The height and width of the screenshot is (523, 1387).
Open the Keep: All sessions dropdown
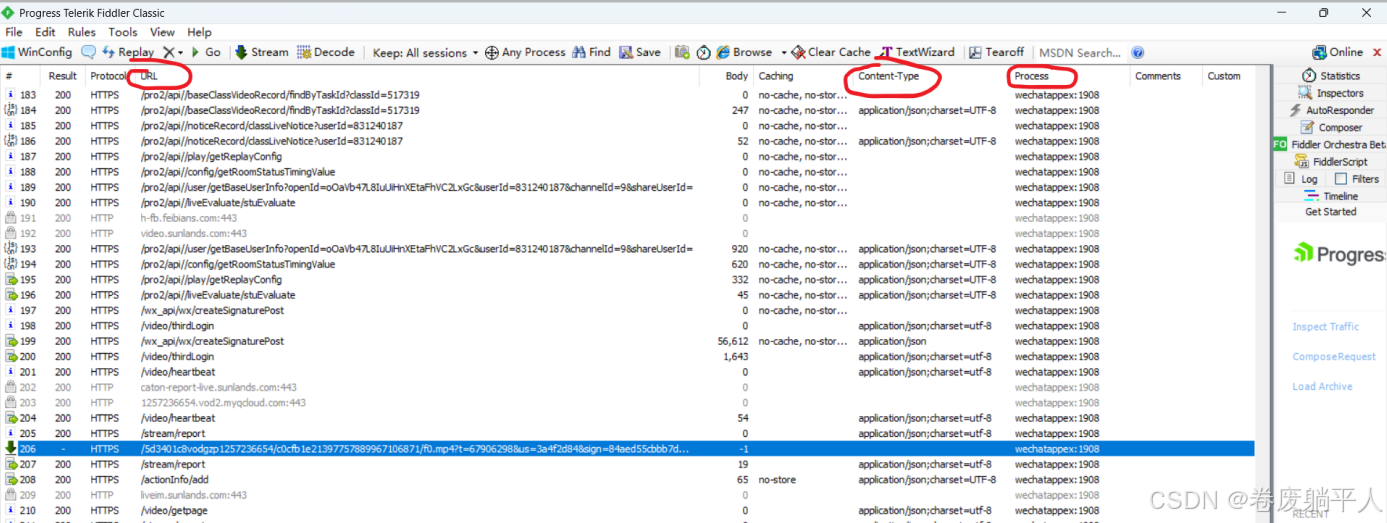tap(425, 52)
